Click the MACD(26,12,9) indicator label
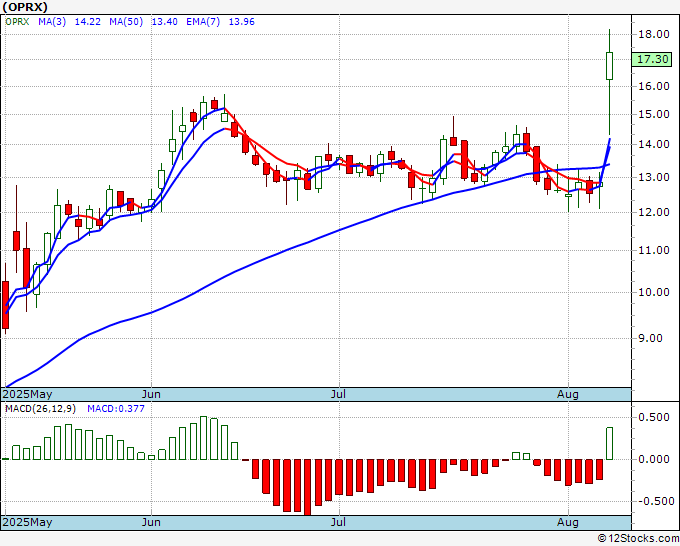This screenshot has height=546, width=680. click(x=40, y=409)
